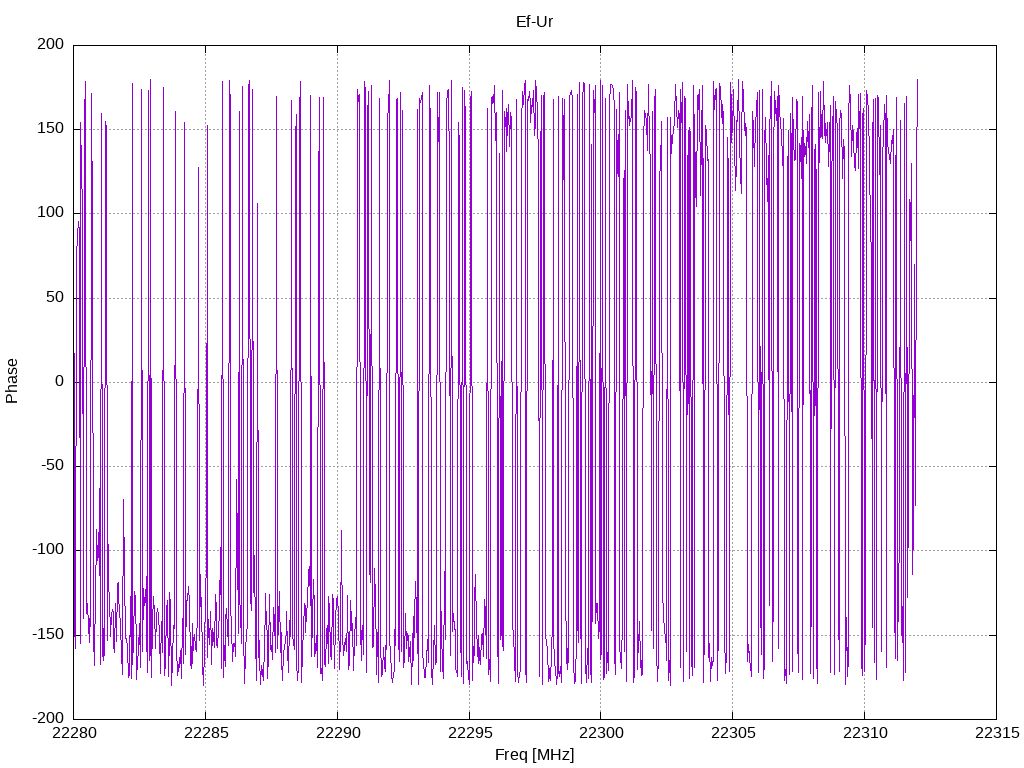This screenshot has width=1024, height=768.
Task: Click x-axis tick label 22285
Action: coord(206,733)
